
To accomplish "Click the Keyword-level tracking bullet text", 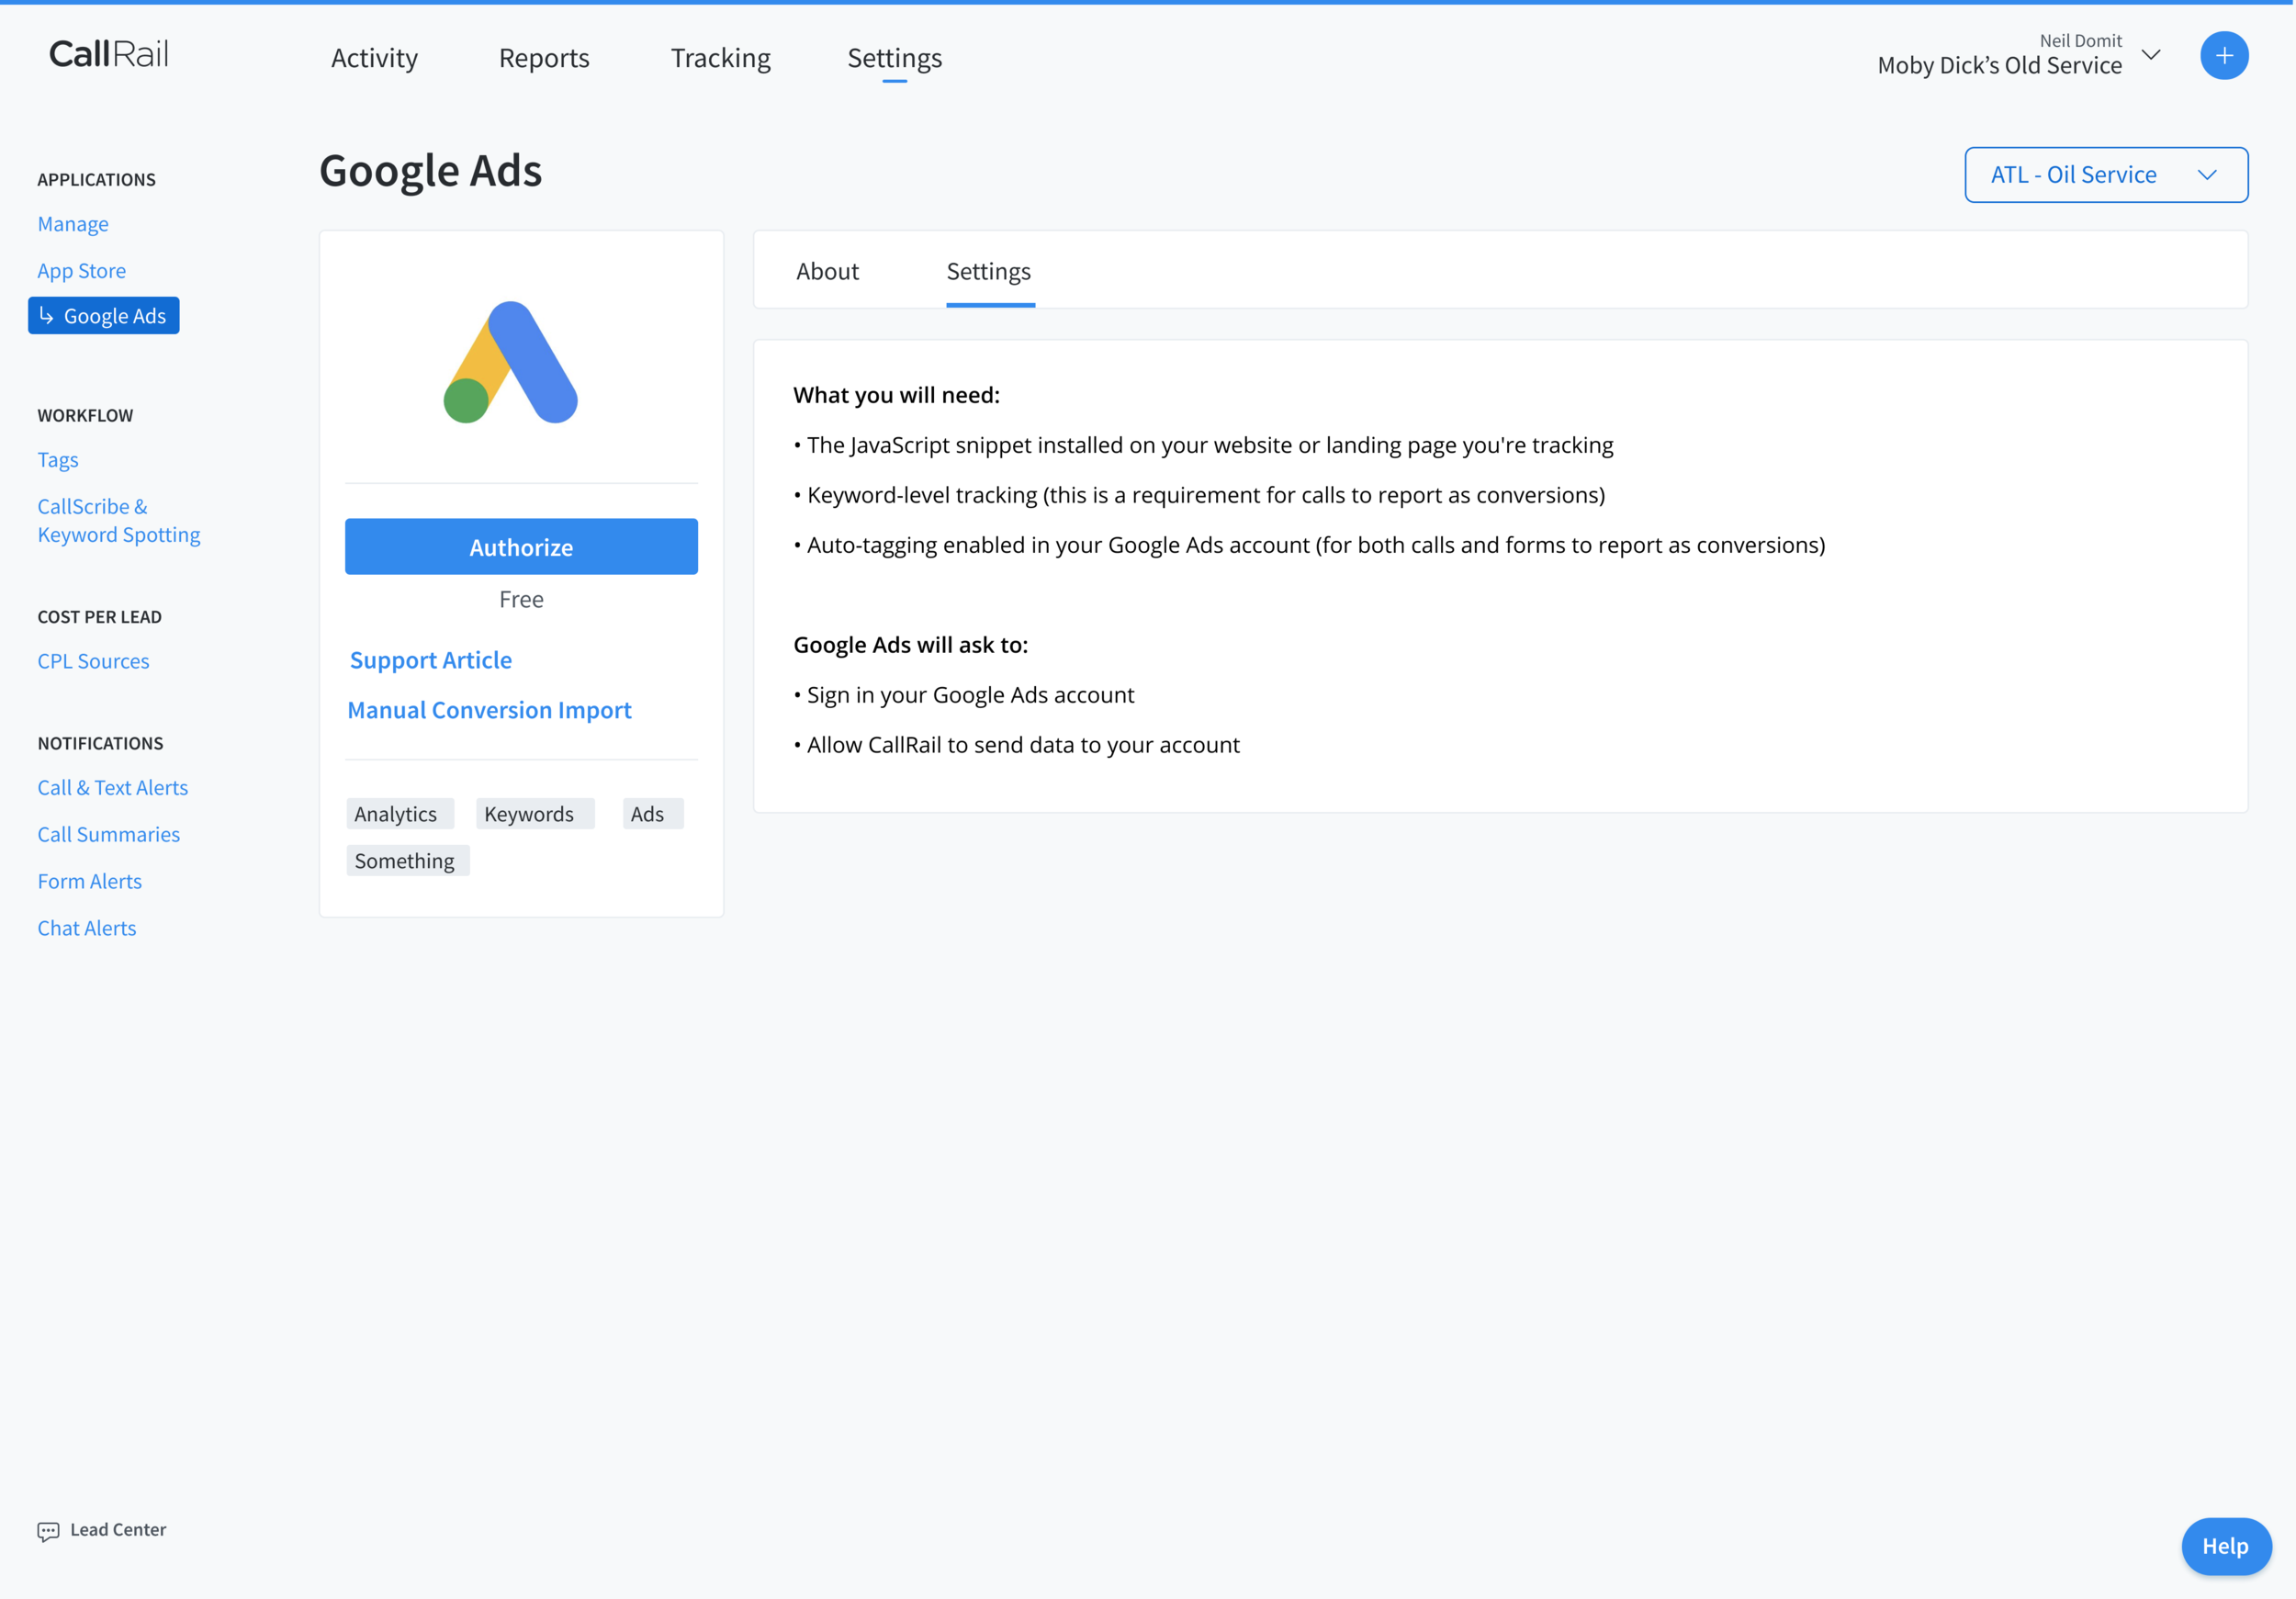I will pos(1200,495).
